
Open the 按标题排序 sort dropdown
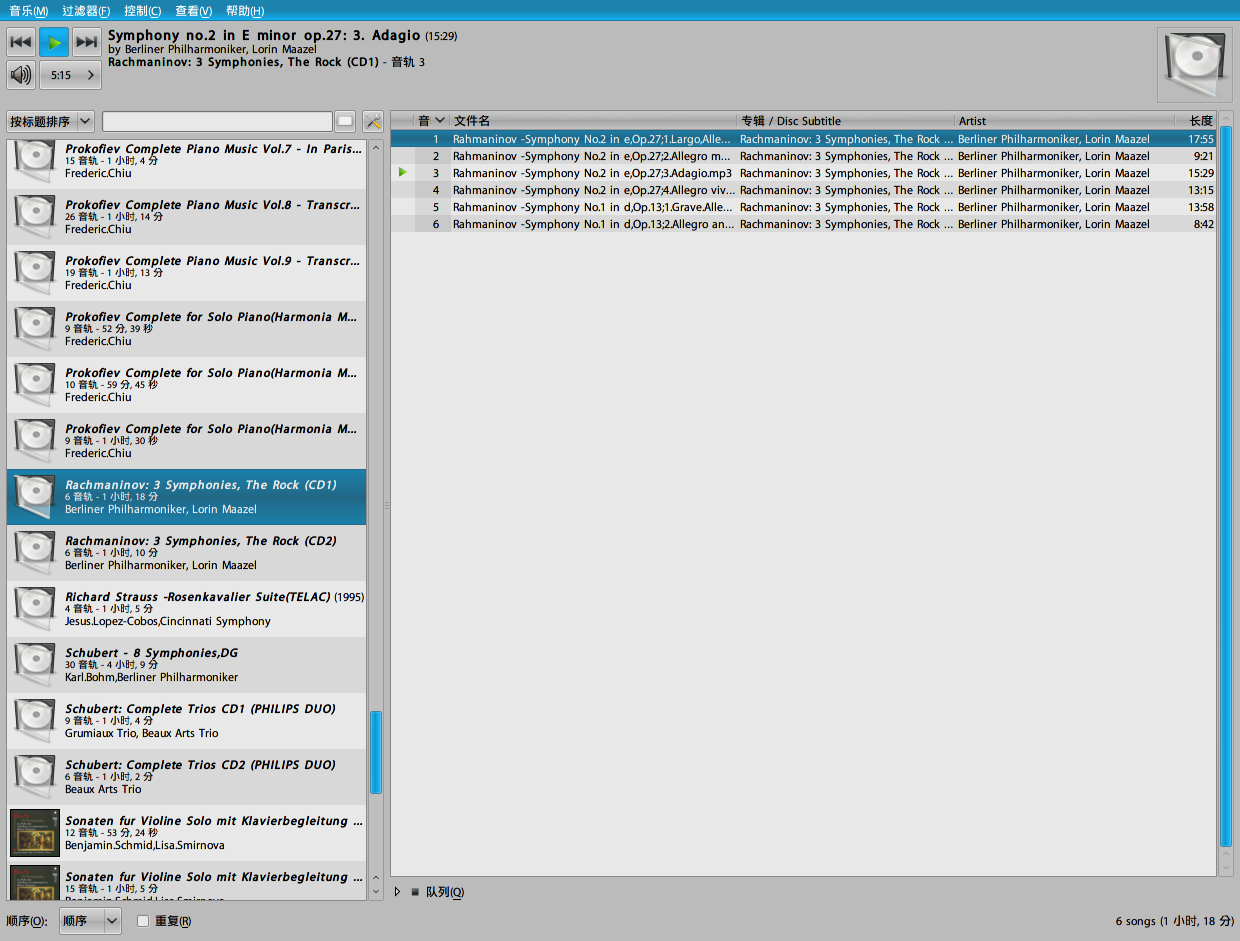coord(50,121)
